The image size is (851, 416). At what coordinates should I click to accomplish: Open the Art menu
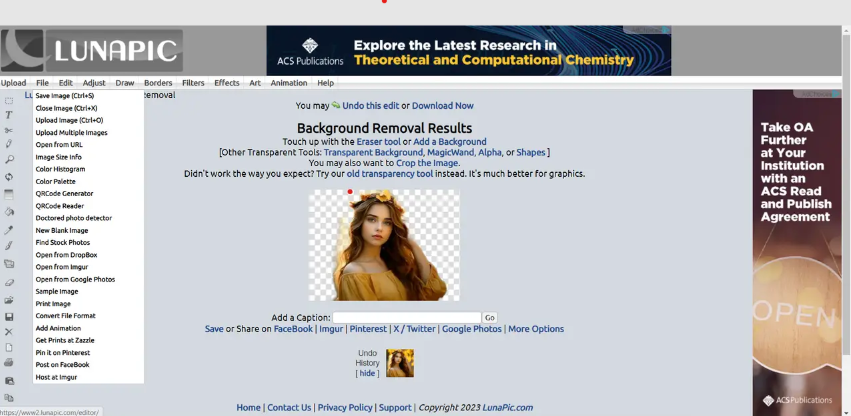tap(255, 83)
